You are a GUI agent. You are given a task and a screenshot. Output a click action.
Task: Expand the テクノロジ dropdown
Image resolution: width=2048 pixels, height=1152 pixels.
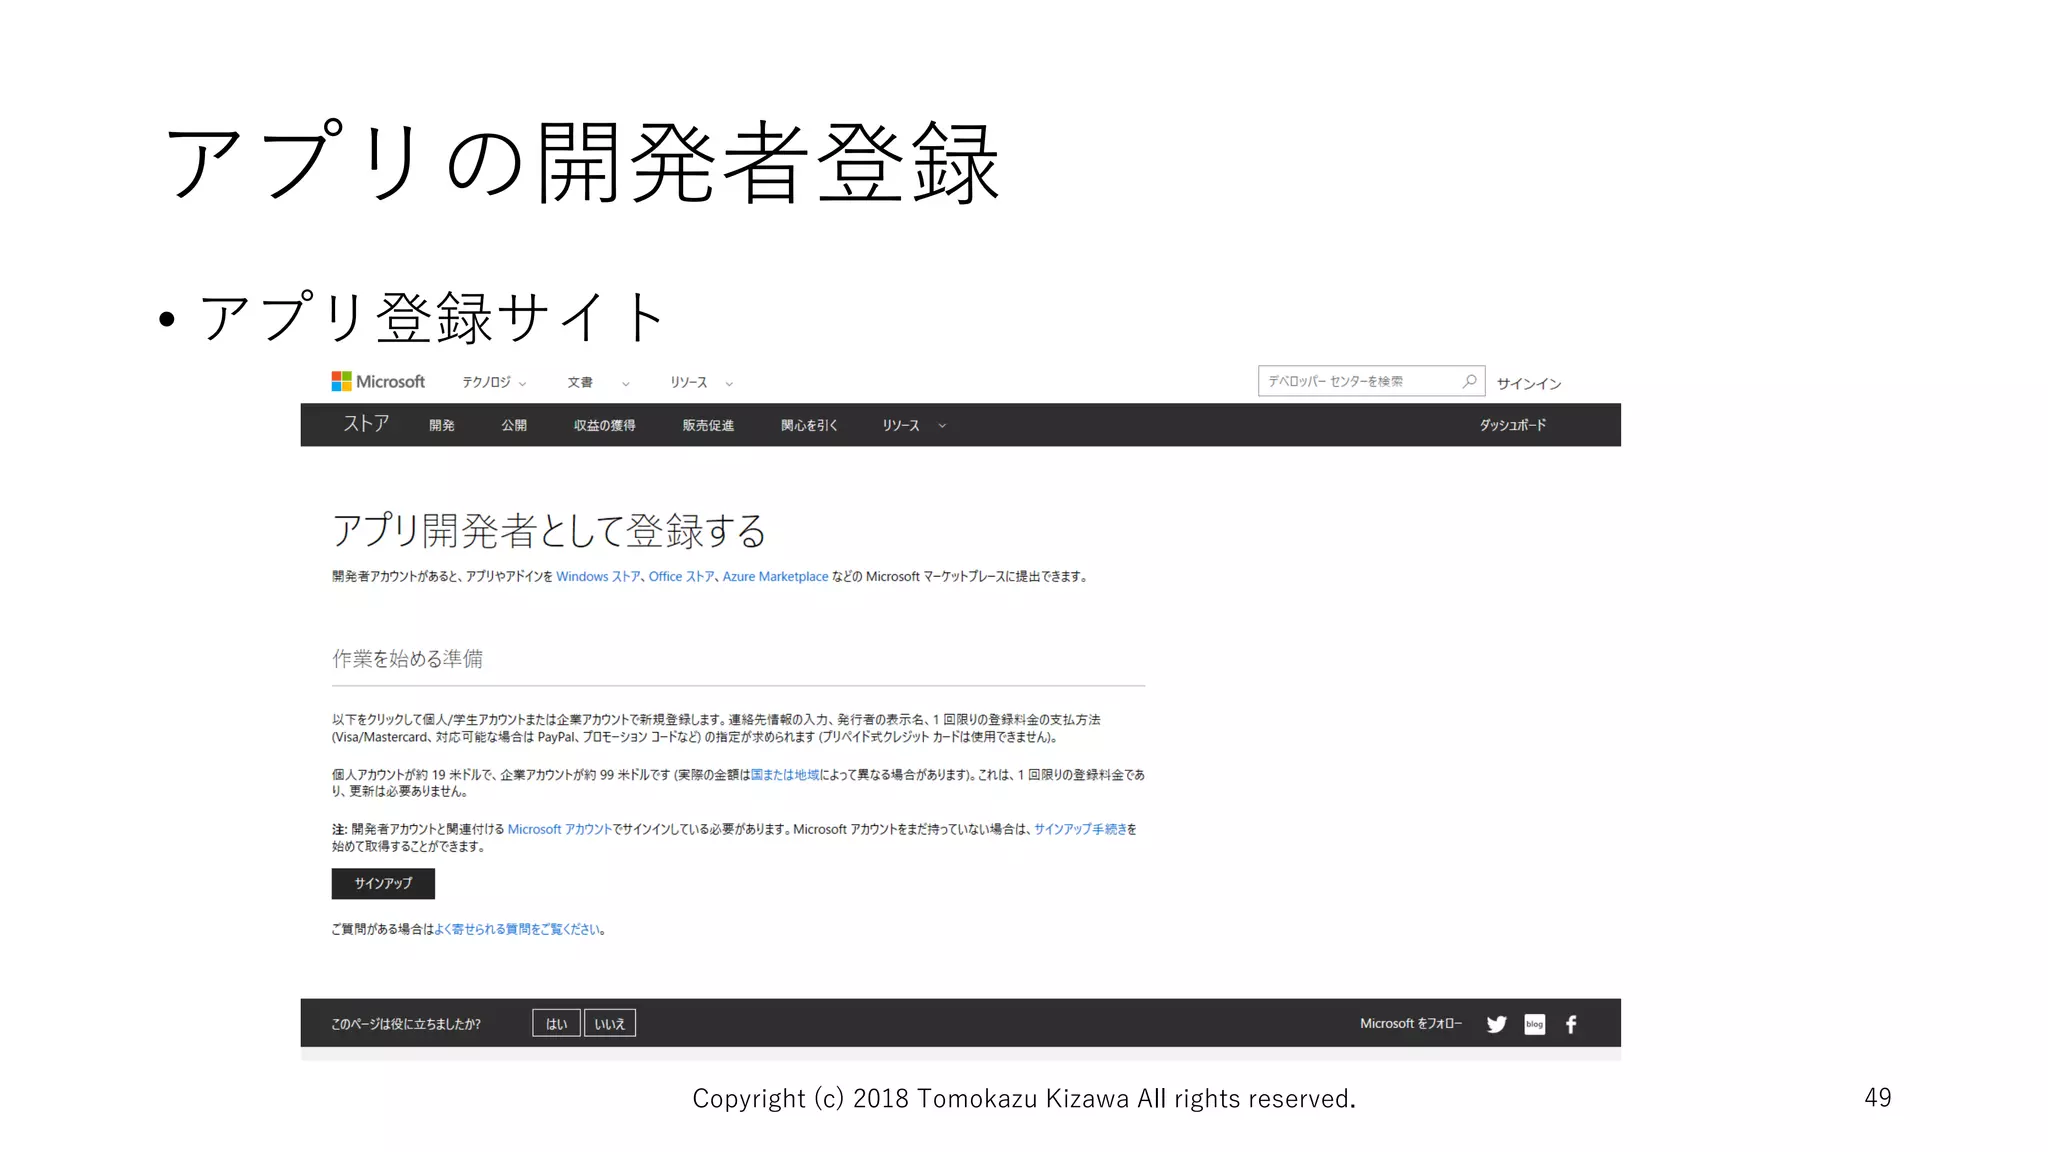[494, 382]
